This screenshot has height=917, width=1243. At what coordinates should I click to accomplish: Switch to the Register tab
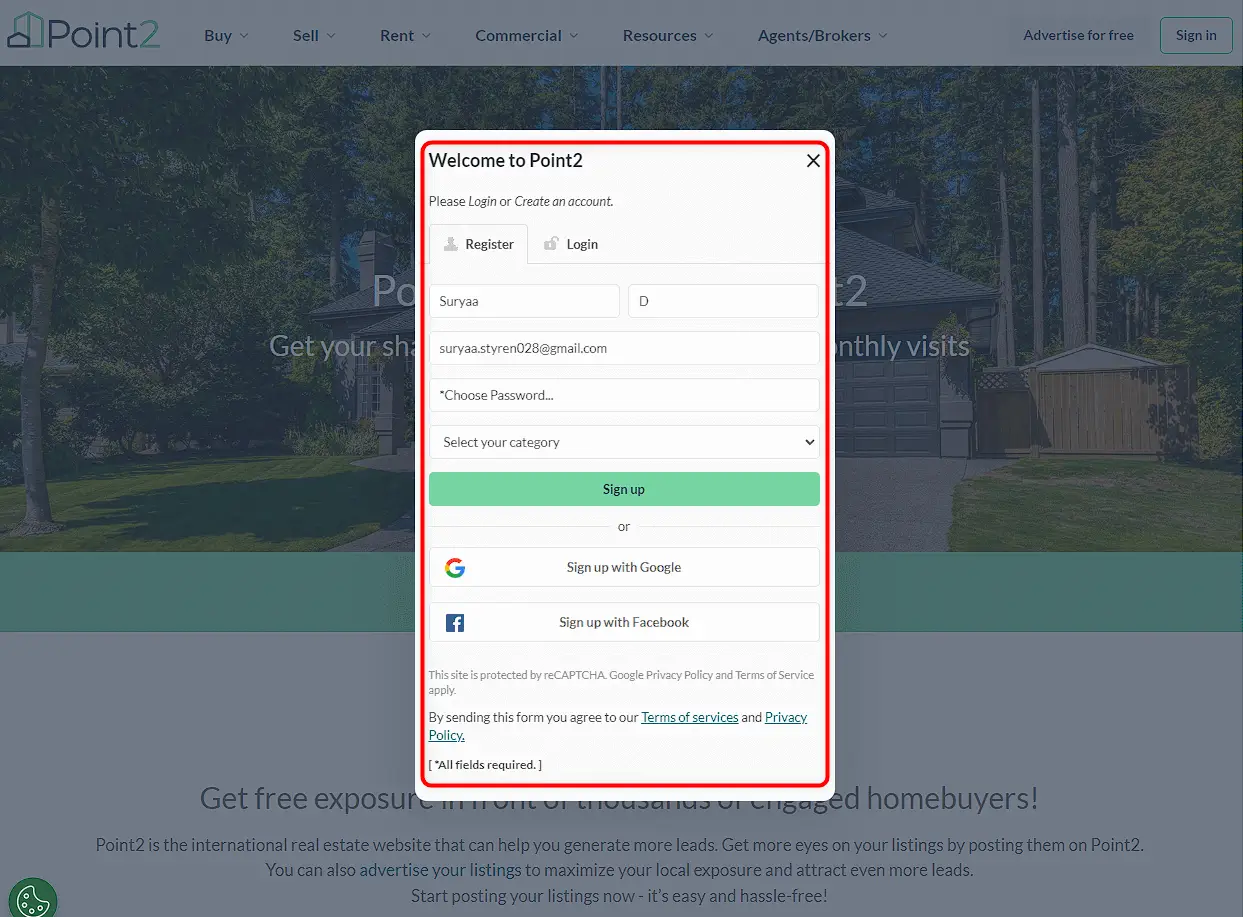478,244
